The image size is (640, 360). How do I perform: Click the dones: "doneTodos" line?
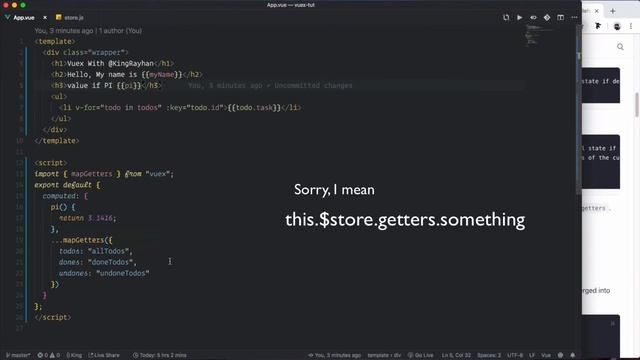pos(98,262)
